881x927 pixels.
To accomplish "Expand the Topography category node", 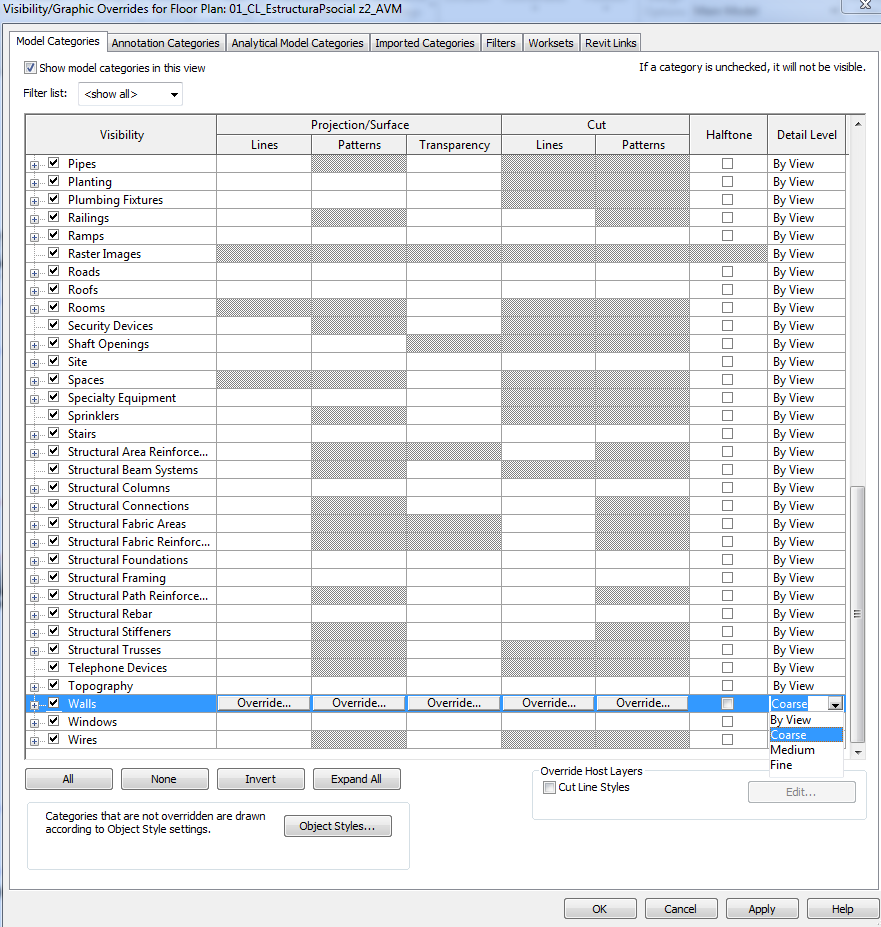I will pyautogui.click(x=34, y=687).
